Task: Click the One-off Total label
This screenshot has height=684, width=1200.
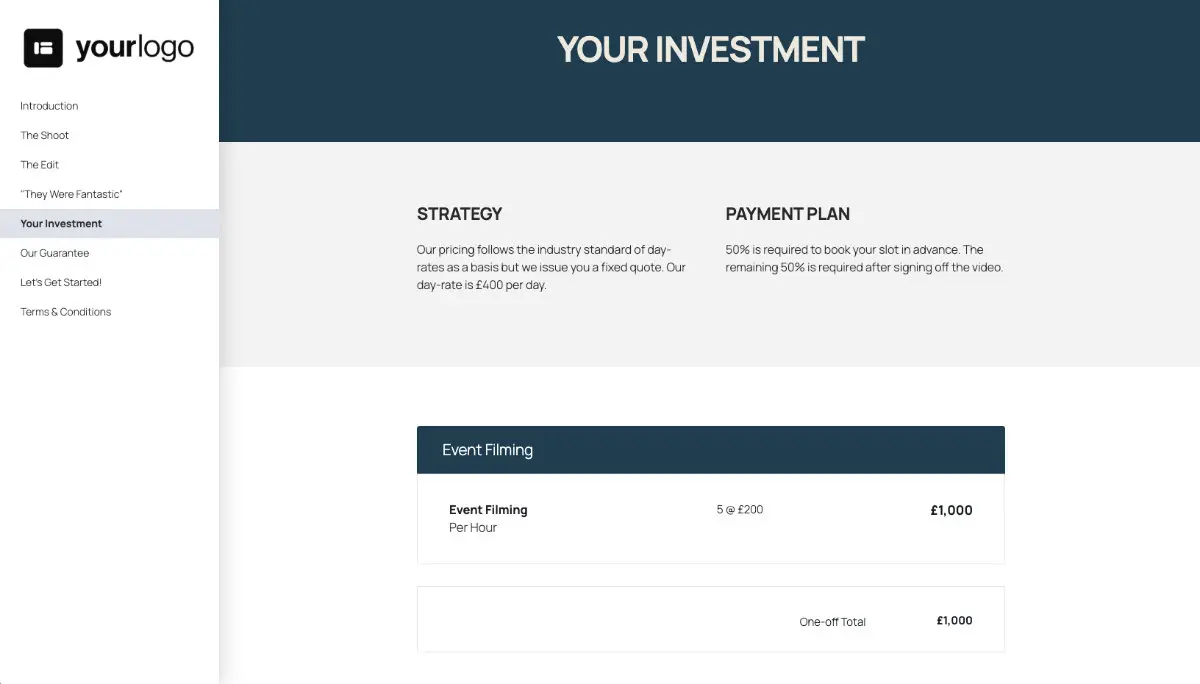Action: point(832,621)
